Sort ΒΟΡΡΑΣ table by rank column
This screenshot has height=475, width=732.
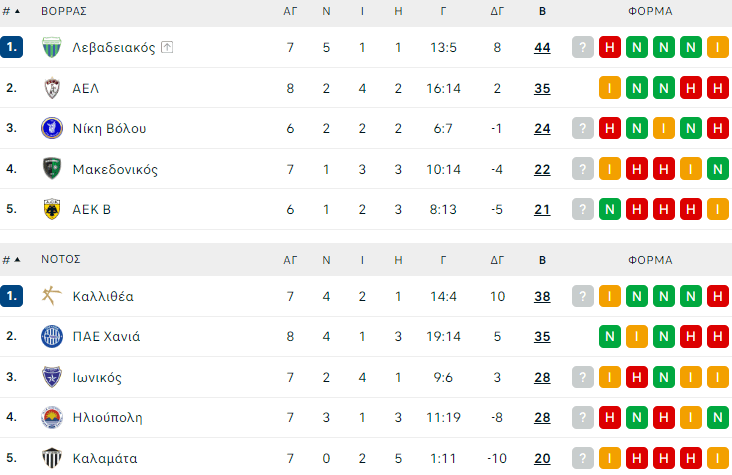pos(11,11)
